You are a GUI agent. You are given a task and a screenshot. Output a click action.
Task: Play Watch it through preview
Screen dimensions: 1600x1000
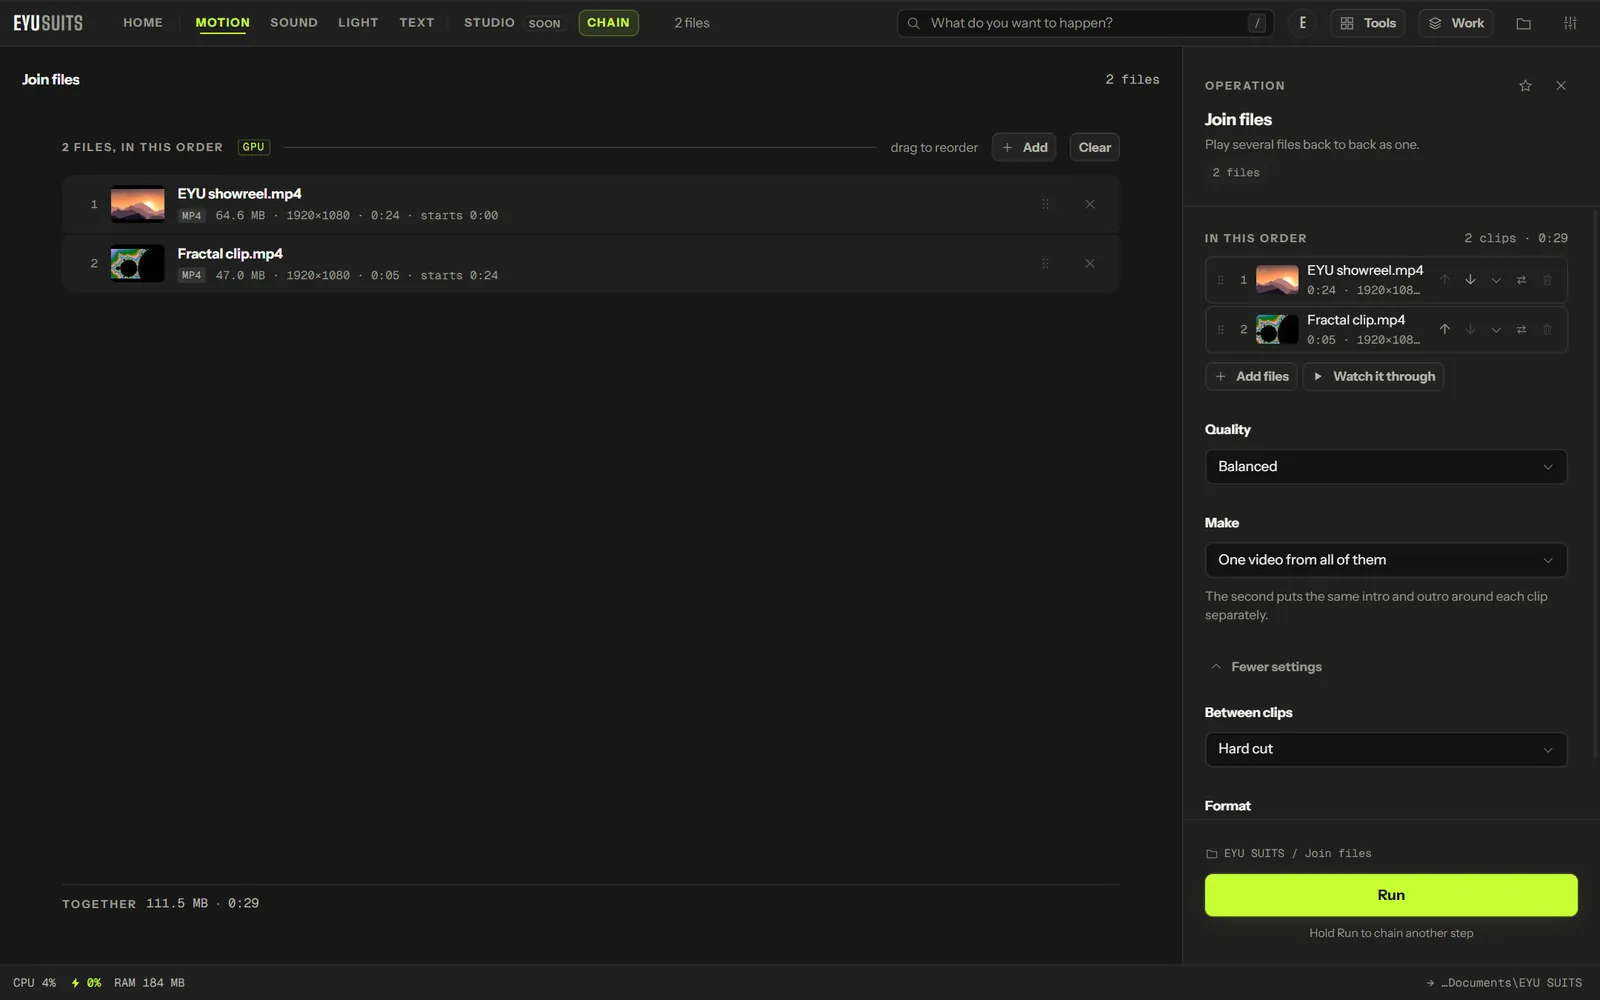[x=1374, y=377]
